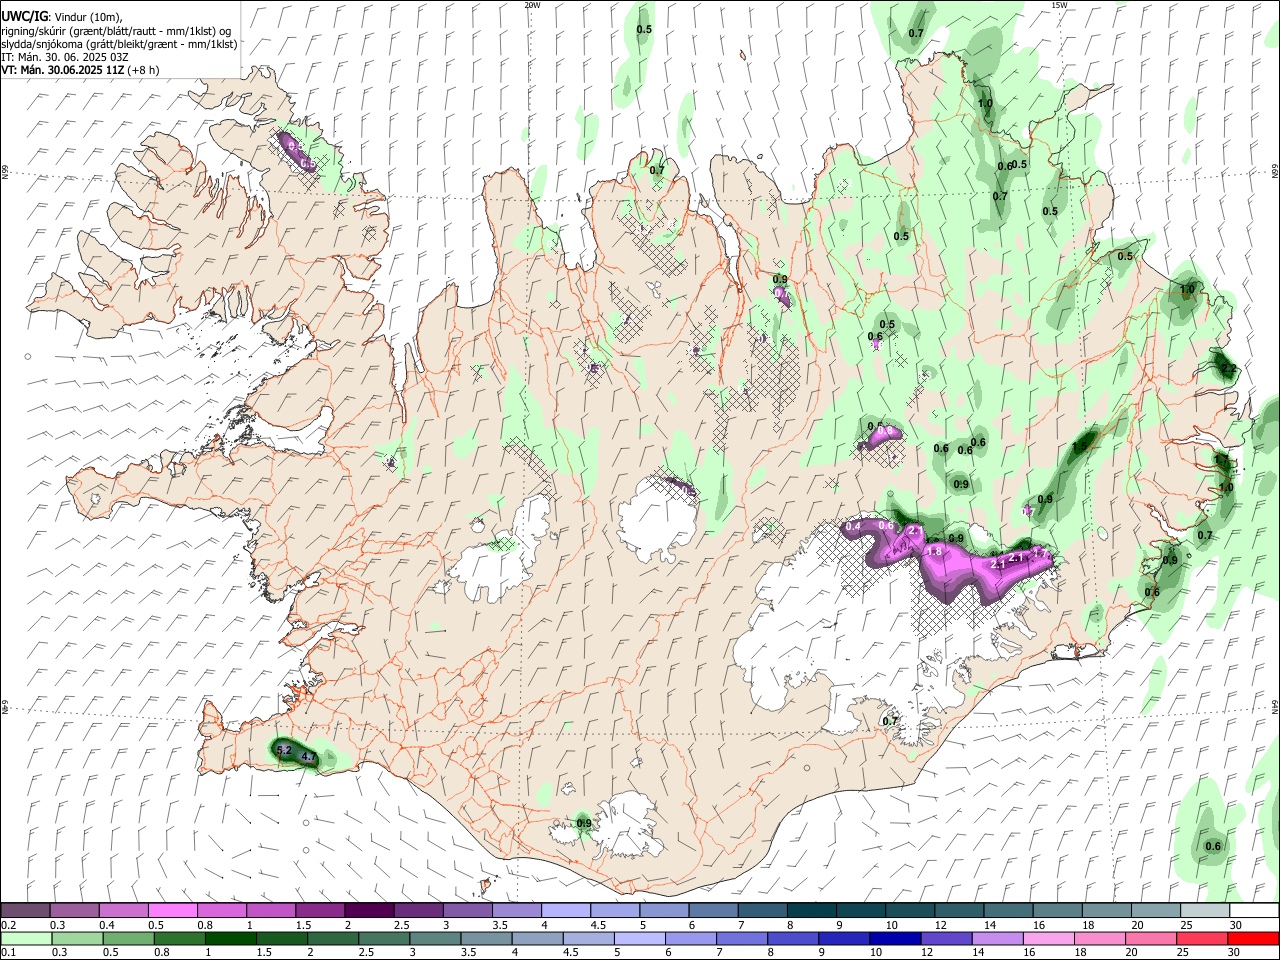
Task: Select the light pink rain swatch between 16 and 18
Action: tap(1049, 939)
